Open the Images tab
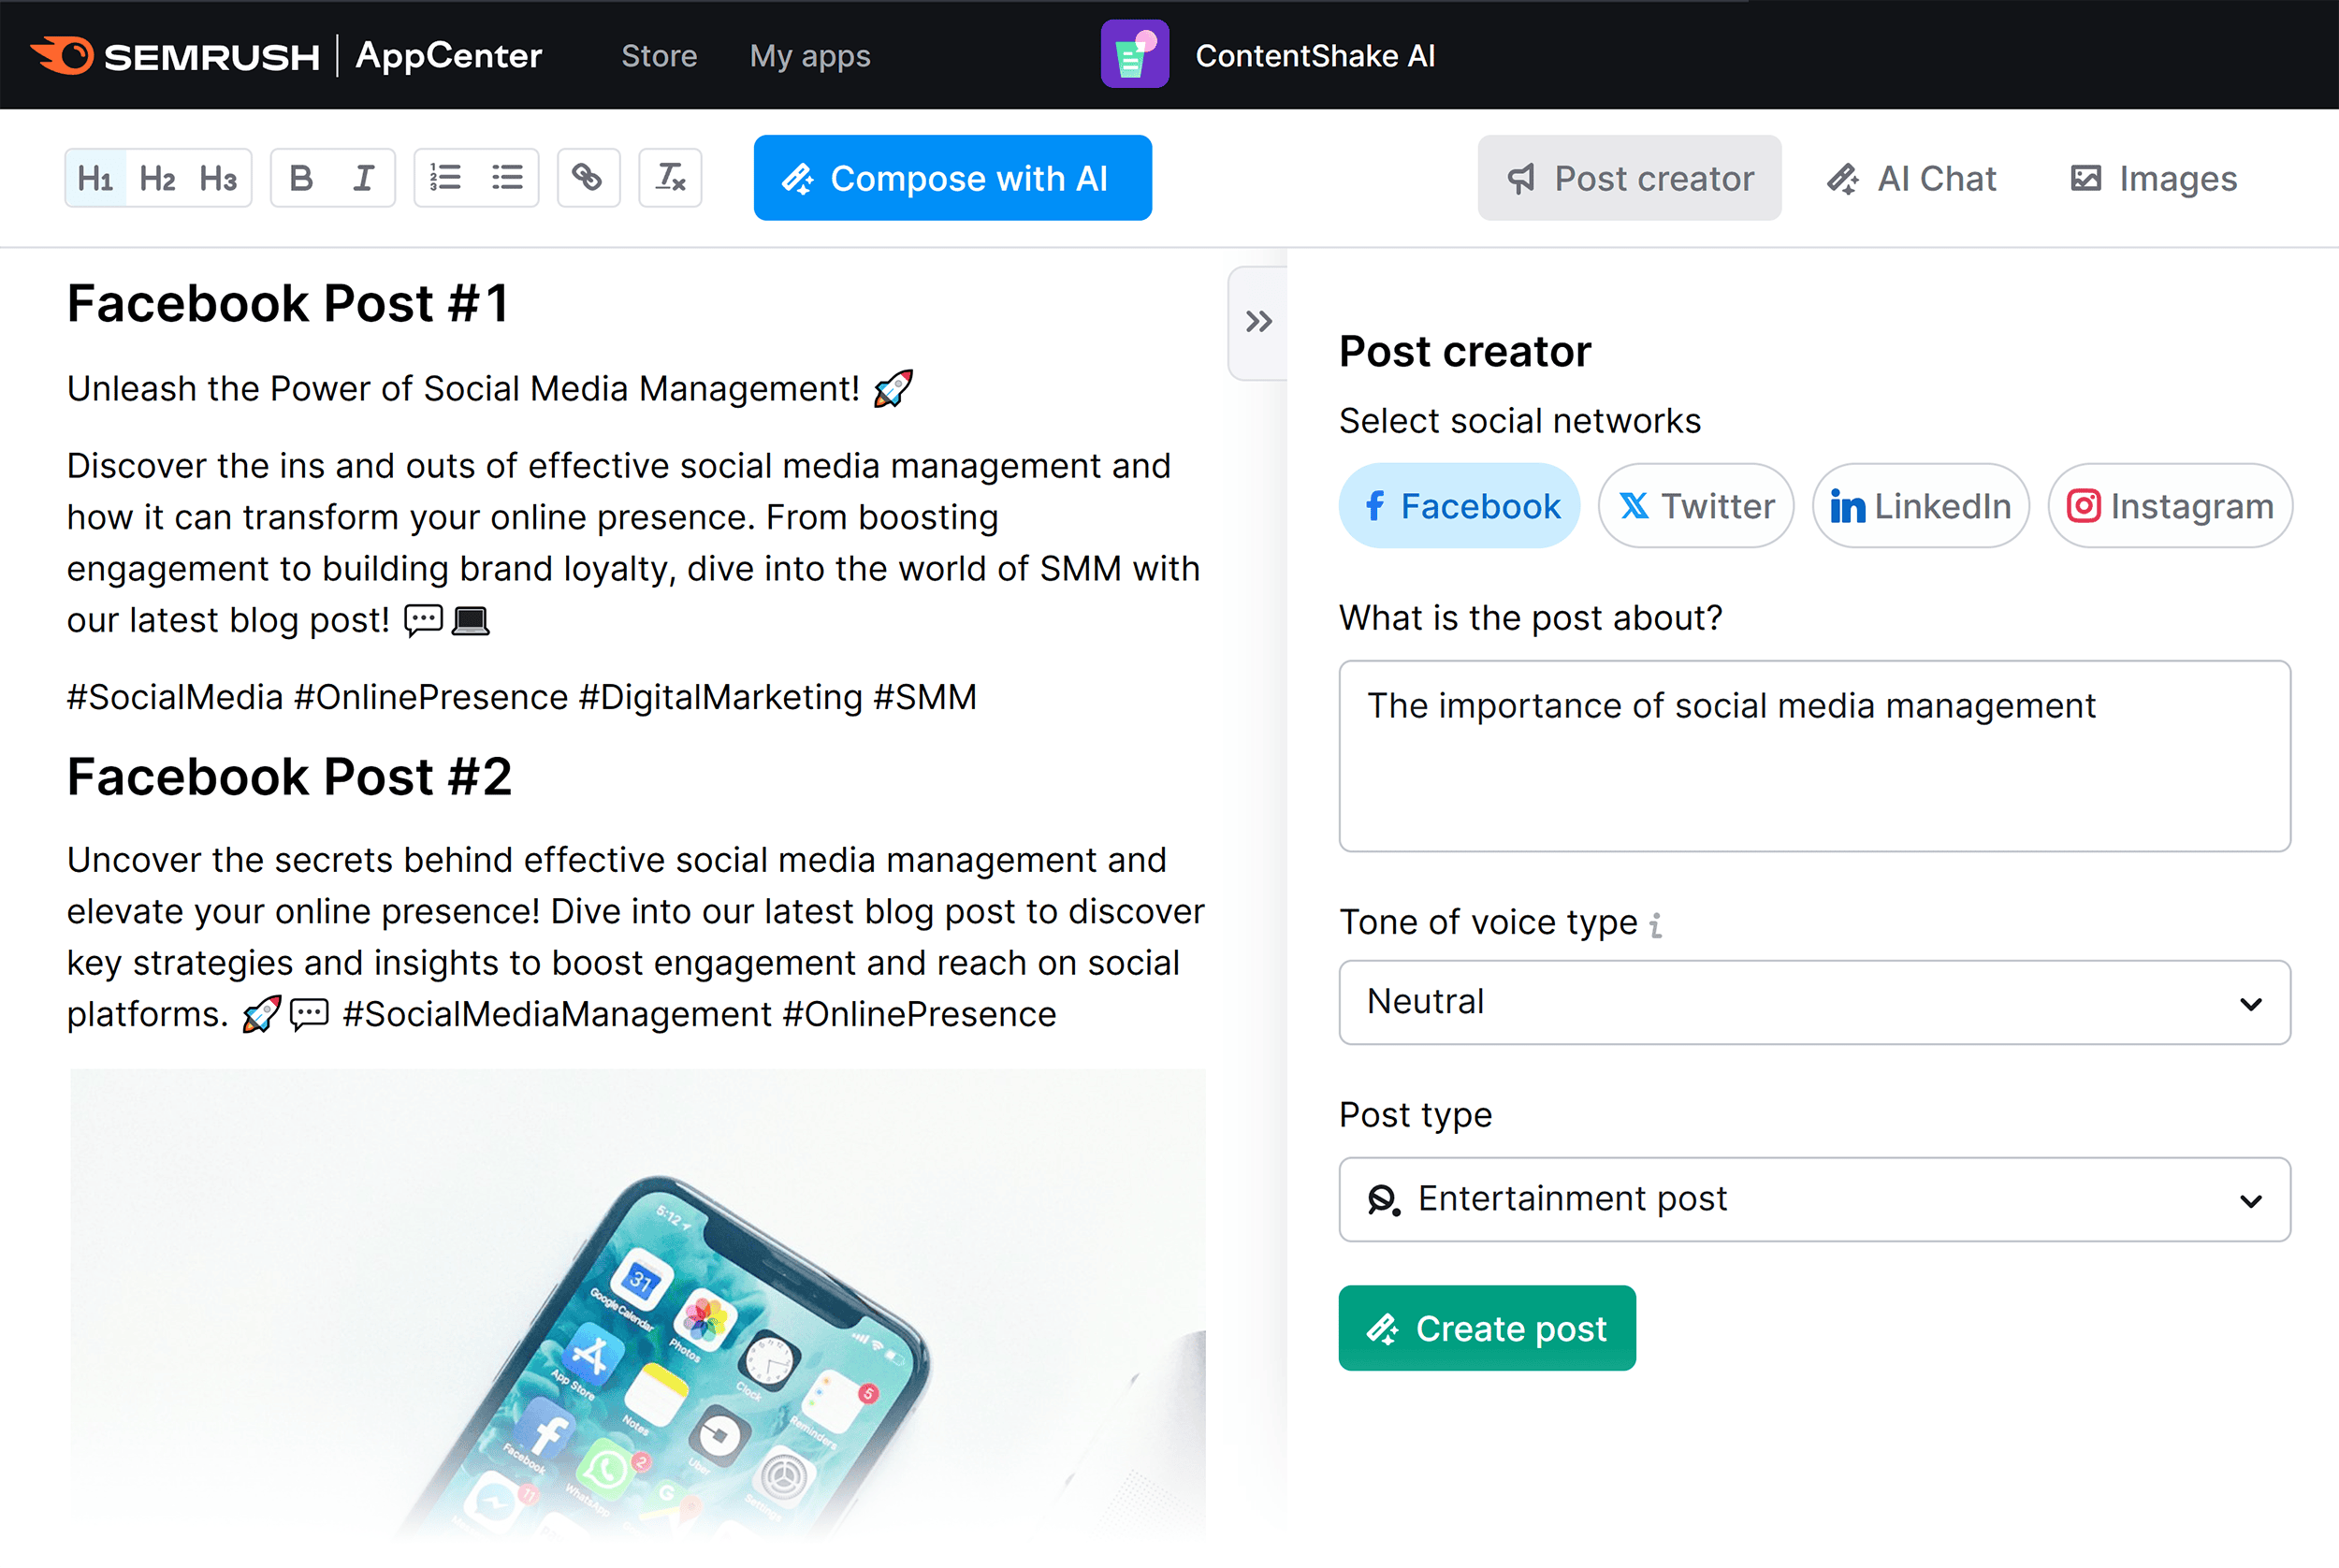 (2153, 179)
